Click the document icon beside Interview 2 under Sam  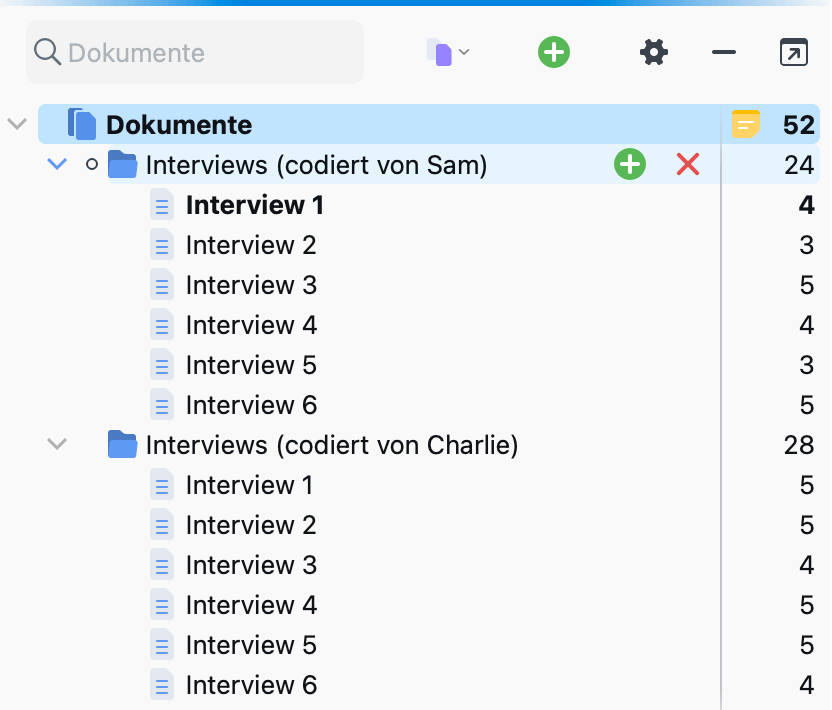(162, 245)
